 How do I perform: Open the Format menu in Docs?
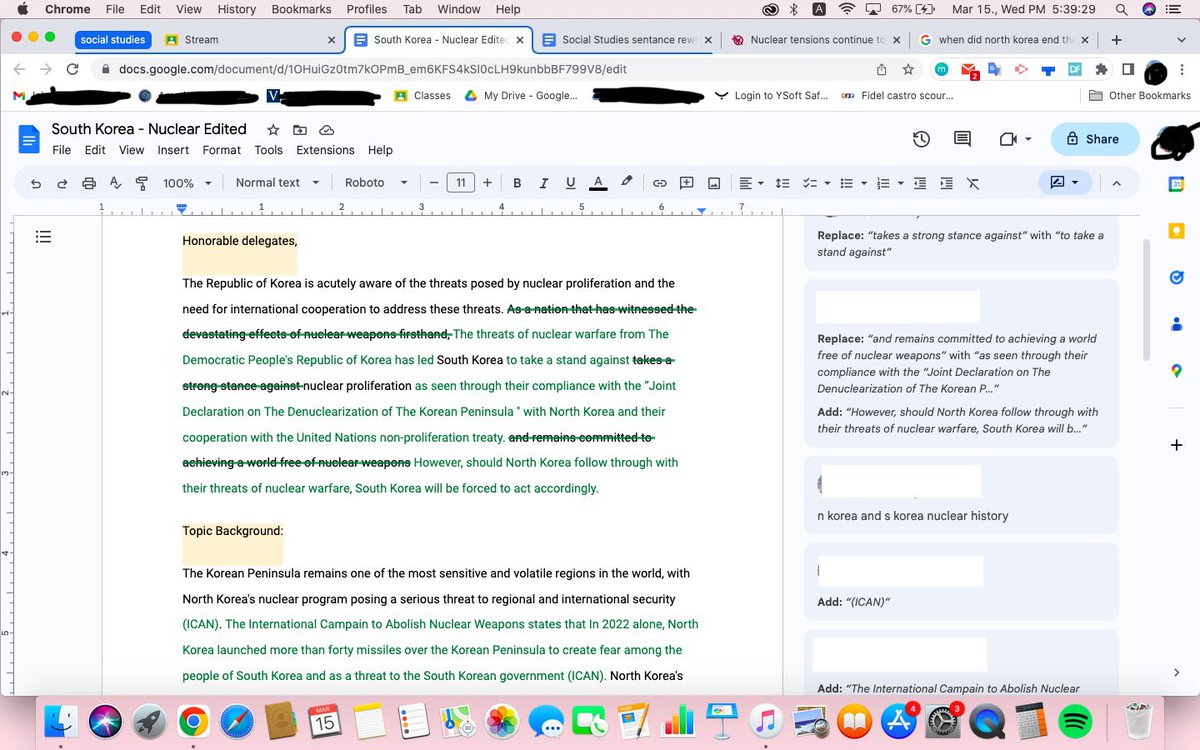point(221,150)
